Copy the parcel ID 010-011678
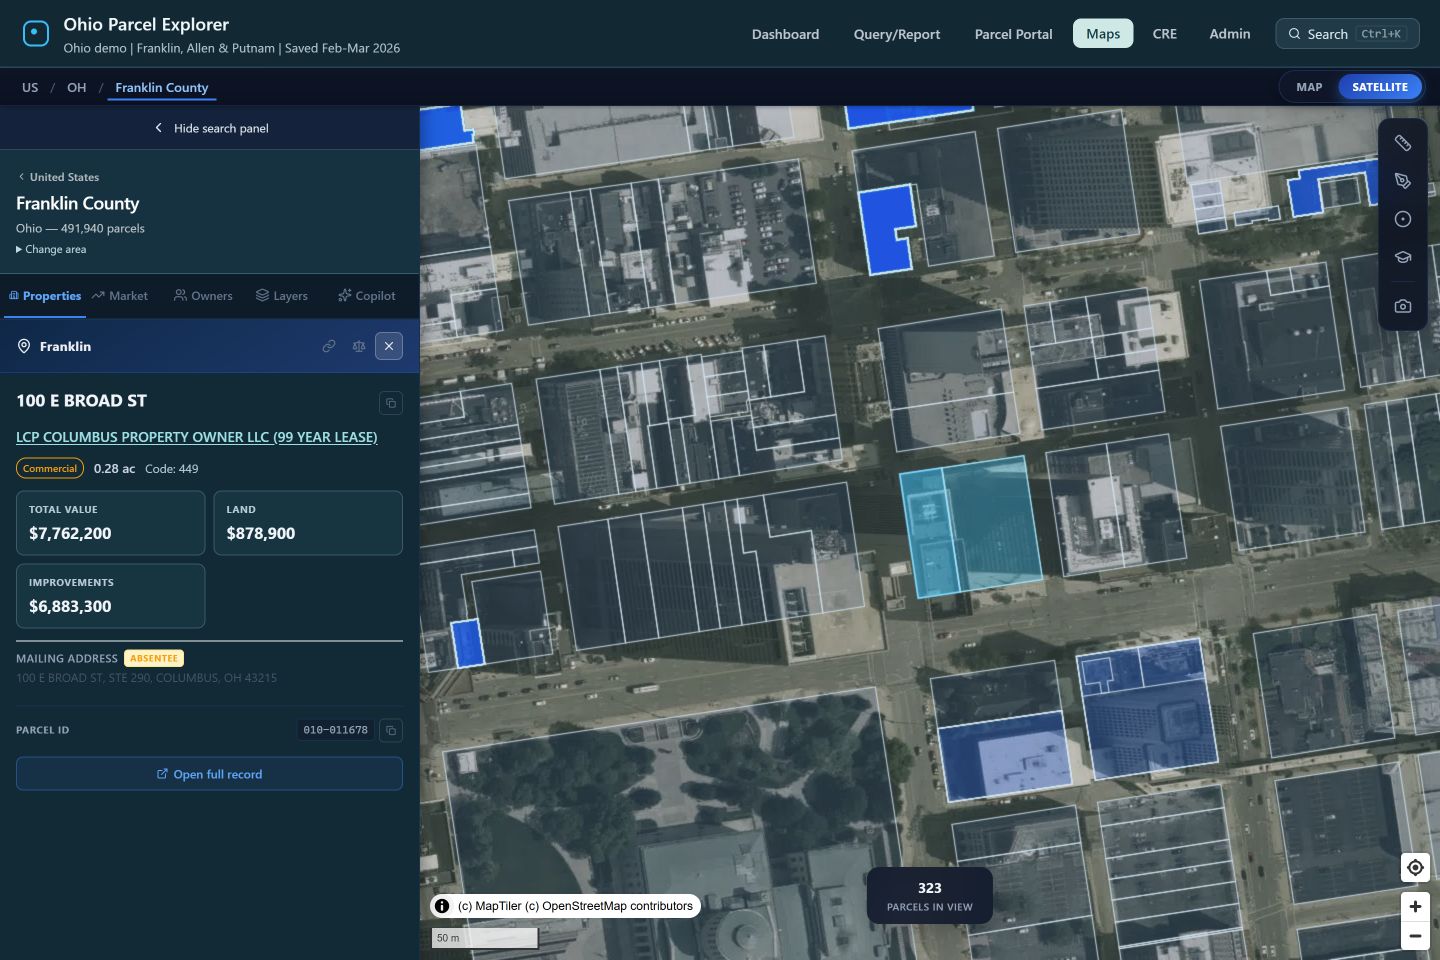Viewport: 1440px width, 960px height. pyautogui.click(x=391, y=730)
